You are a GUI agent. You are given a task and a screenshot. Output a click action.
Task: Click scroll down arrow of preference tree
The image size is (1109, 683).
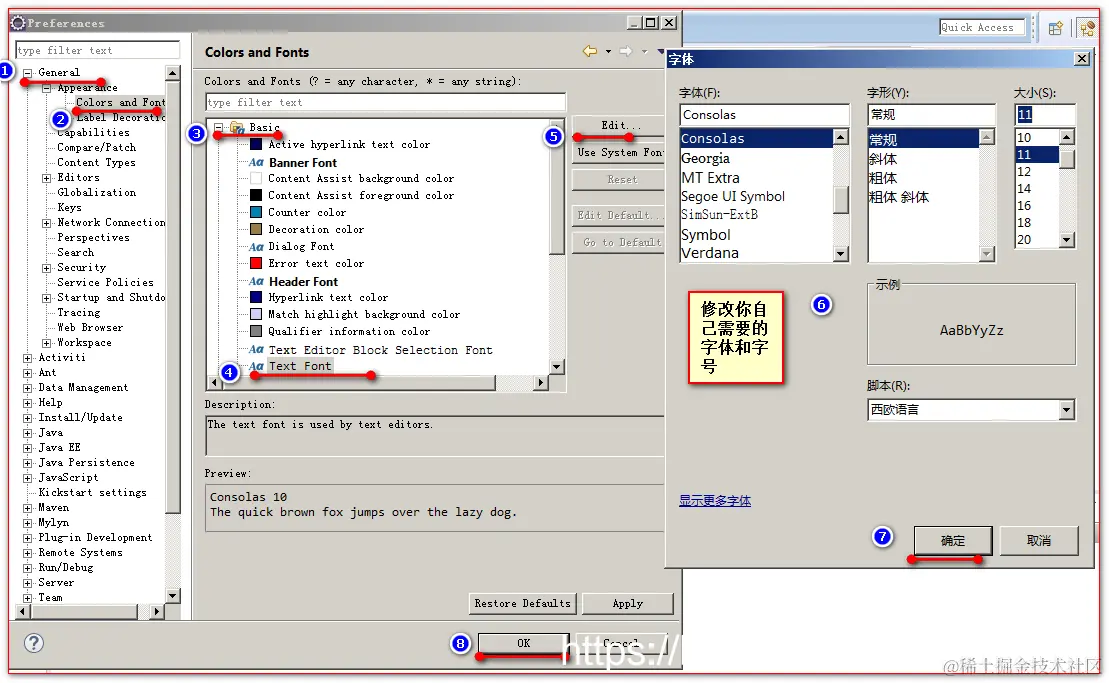pyautogui.click(x=173, y=595)
